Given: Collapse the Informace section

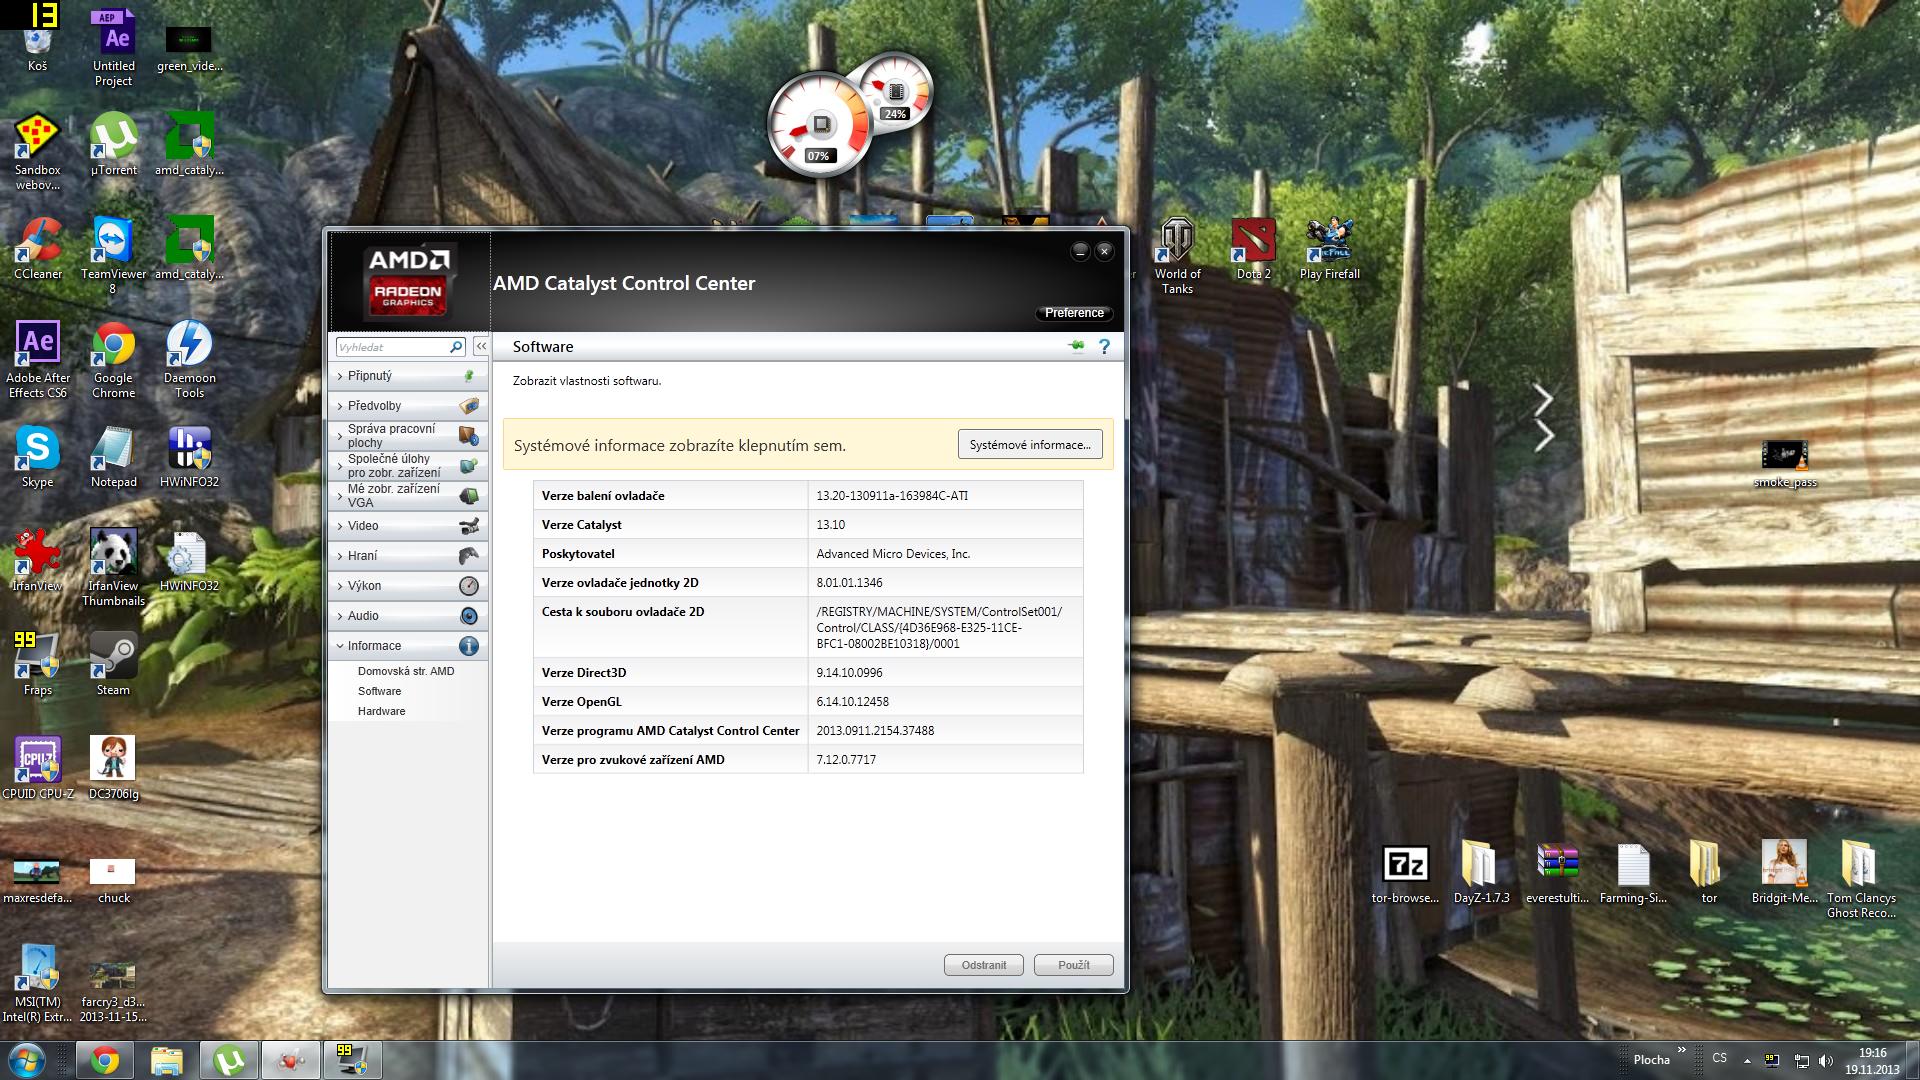Looking at the screenshot, I should click(x=408, y=646).
